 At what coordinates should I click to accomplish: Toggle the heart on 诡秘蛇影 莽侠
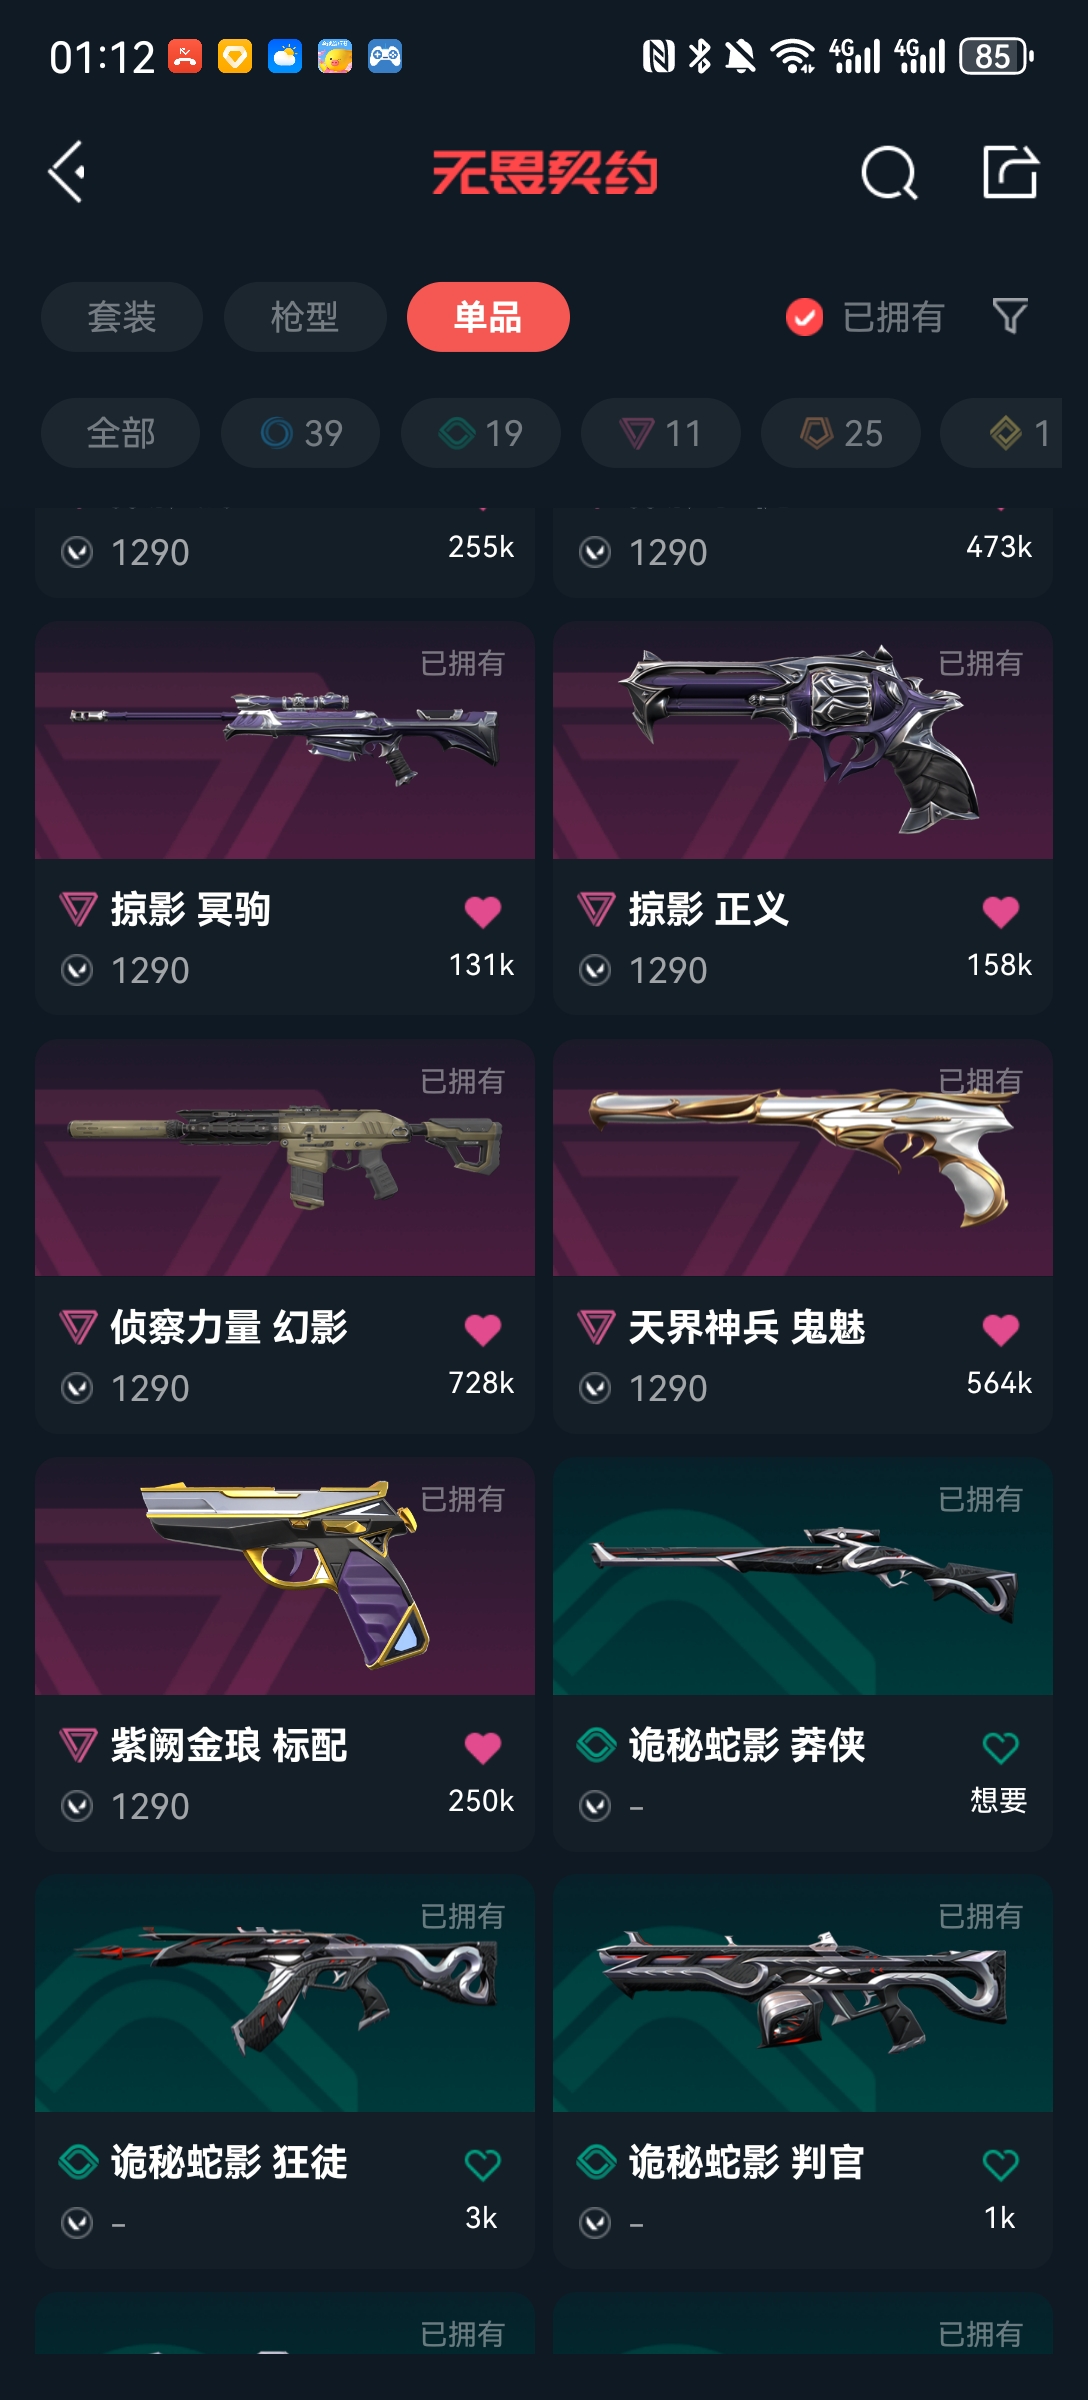[x=1000, y=1747]
